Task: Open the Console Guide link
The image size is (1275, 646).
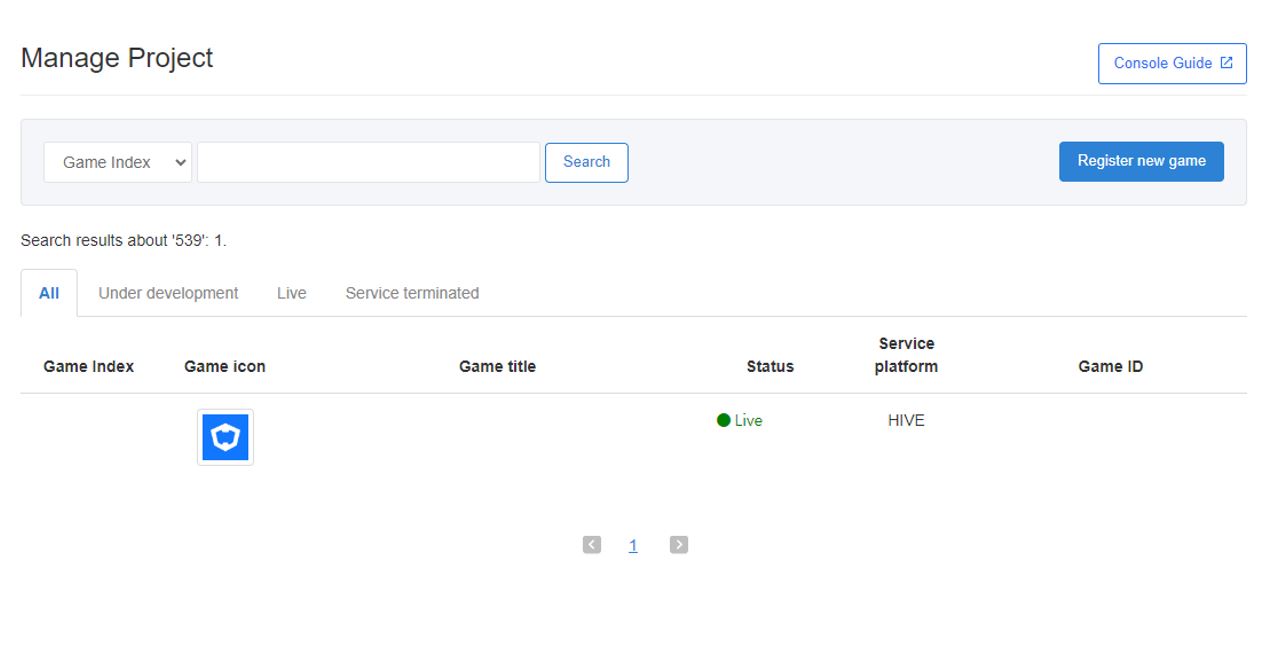Action: click(1172, 63)
